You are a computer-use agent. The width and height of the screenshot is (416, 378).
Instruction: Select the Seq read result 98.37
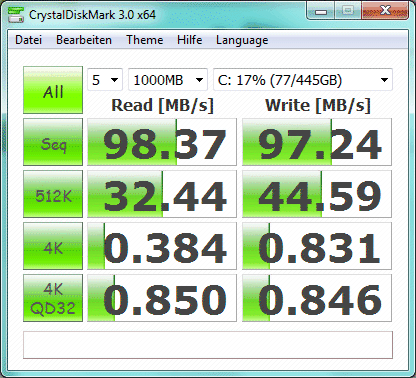click(162, 142)
